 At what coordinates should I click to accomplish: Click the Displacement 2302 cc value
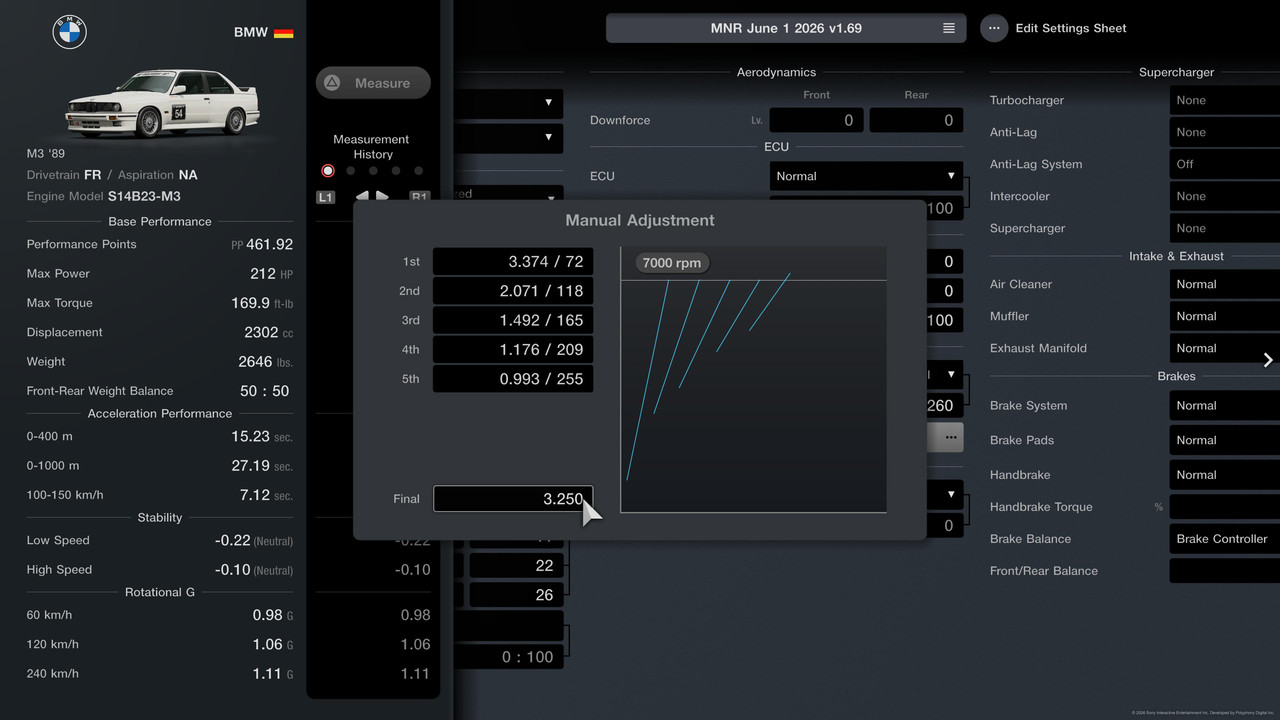coord(269,332)
